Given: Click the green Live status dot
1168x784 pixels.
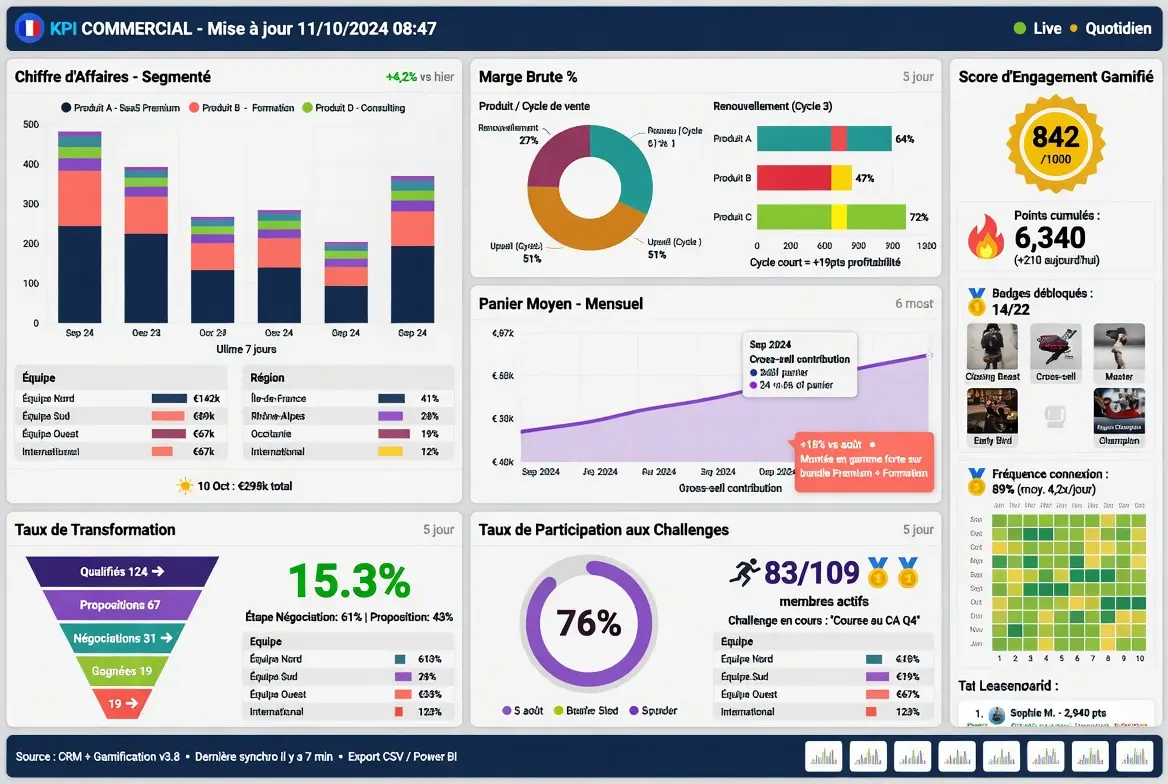Looking at the screenshot, I should pyautogui.click(x=1020, y=28).
